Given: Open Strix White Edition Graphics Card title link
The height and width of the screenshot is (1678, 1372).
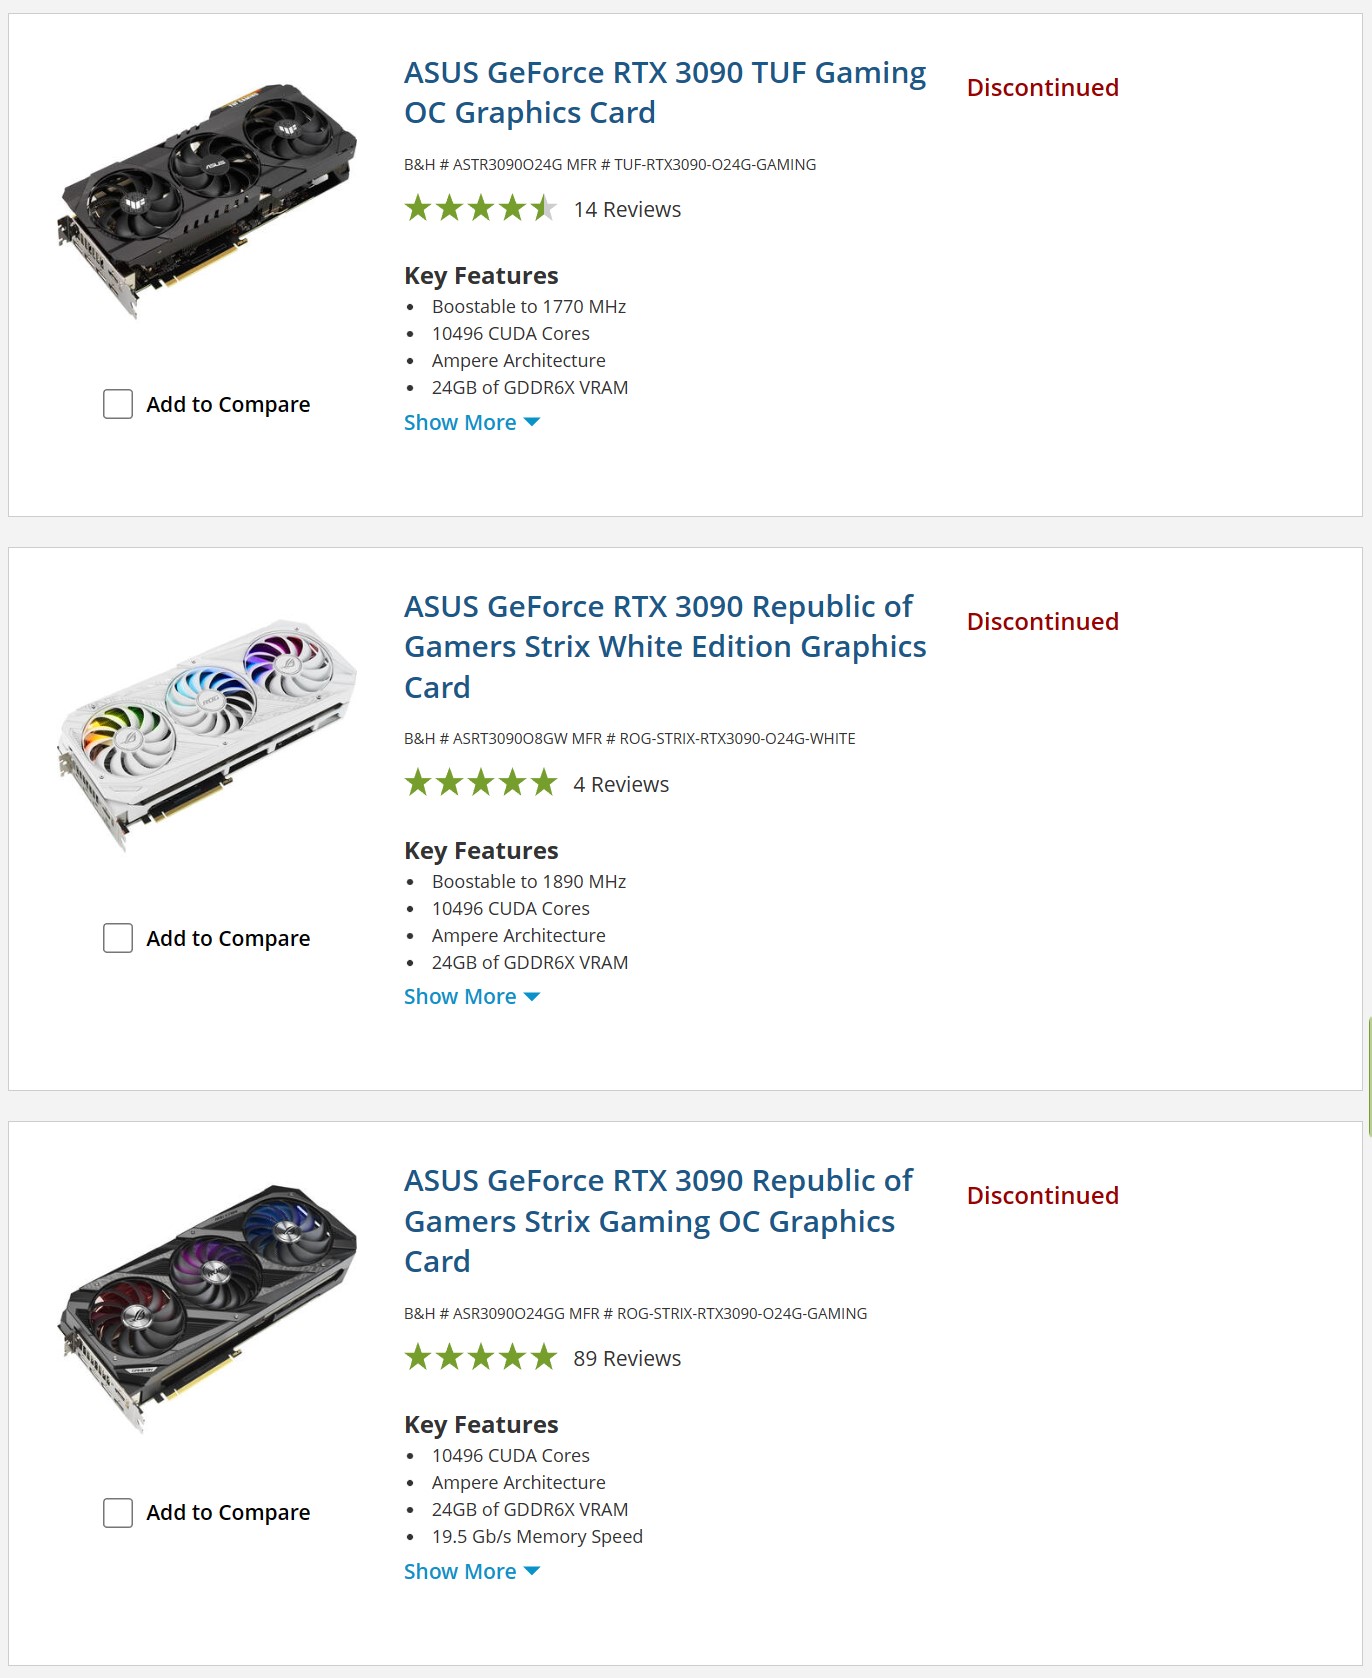Looking at the screenshot, I should (665, 647).
